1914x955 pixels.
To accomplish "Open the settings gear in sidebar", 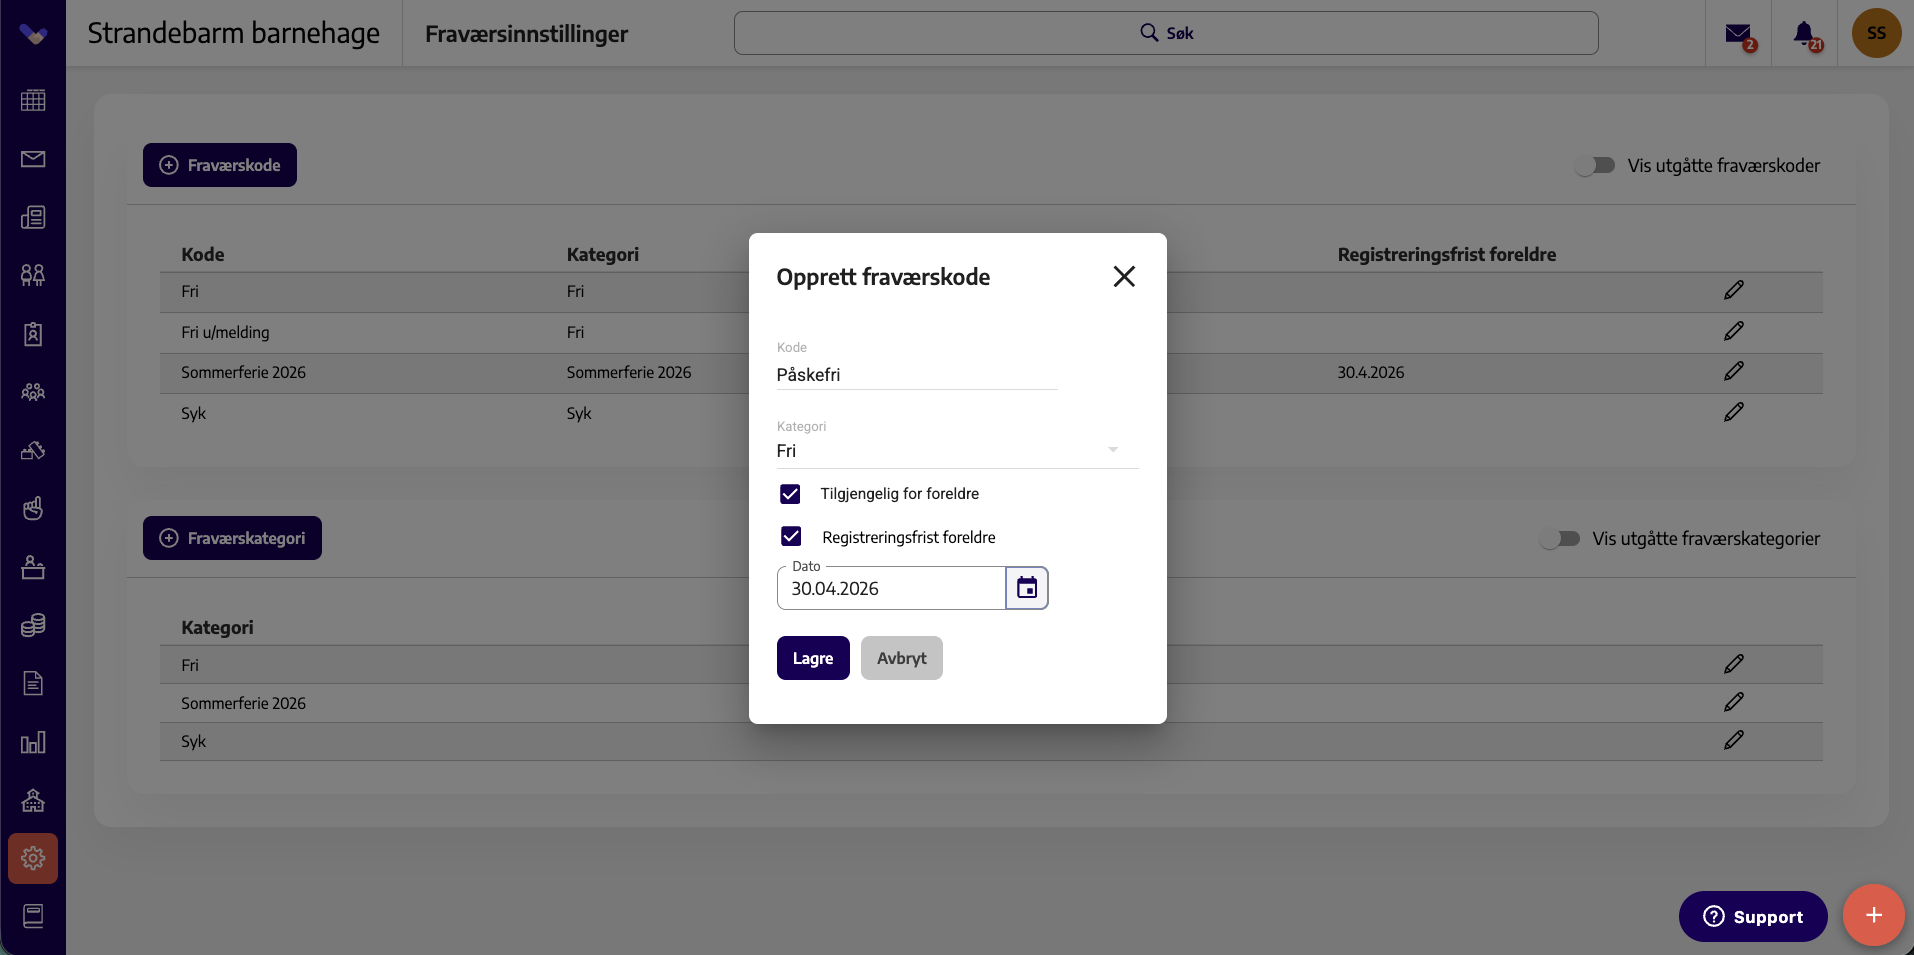I will pos(33,858).
